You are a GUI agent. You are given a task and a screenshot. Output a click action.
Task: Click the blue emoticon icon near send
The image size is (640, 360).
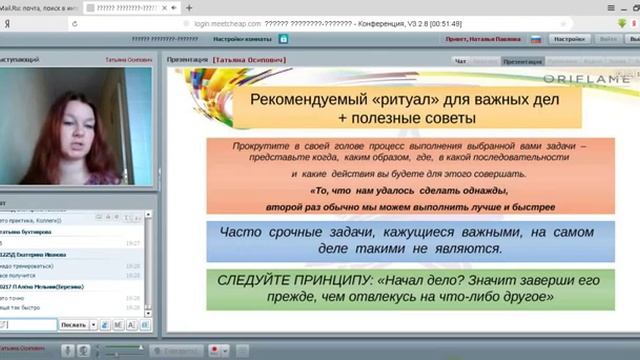coord(105,325)
